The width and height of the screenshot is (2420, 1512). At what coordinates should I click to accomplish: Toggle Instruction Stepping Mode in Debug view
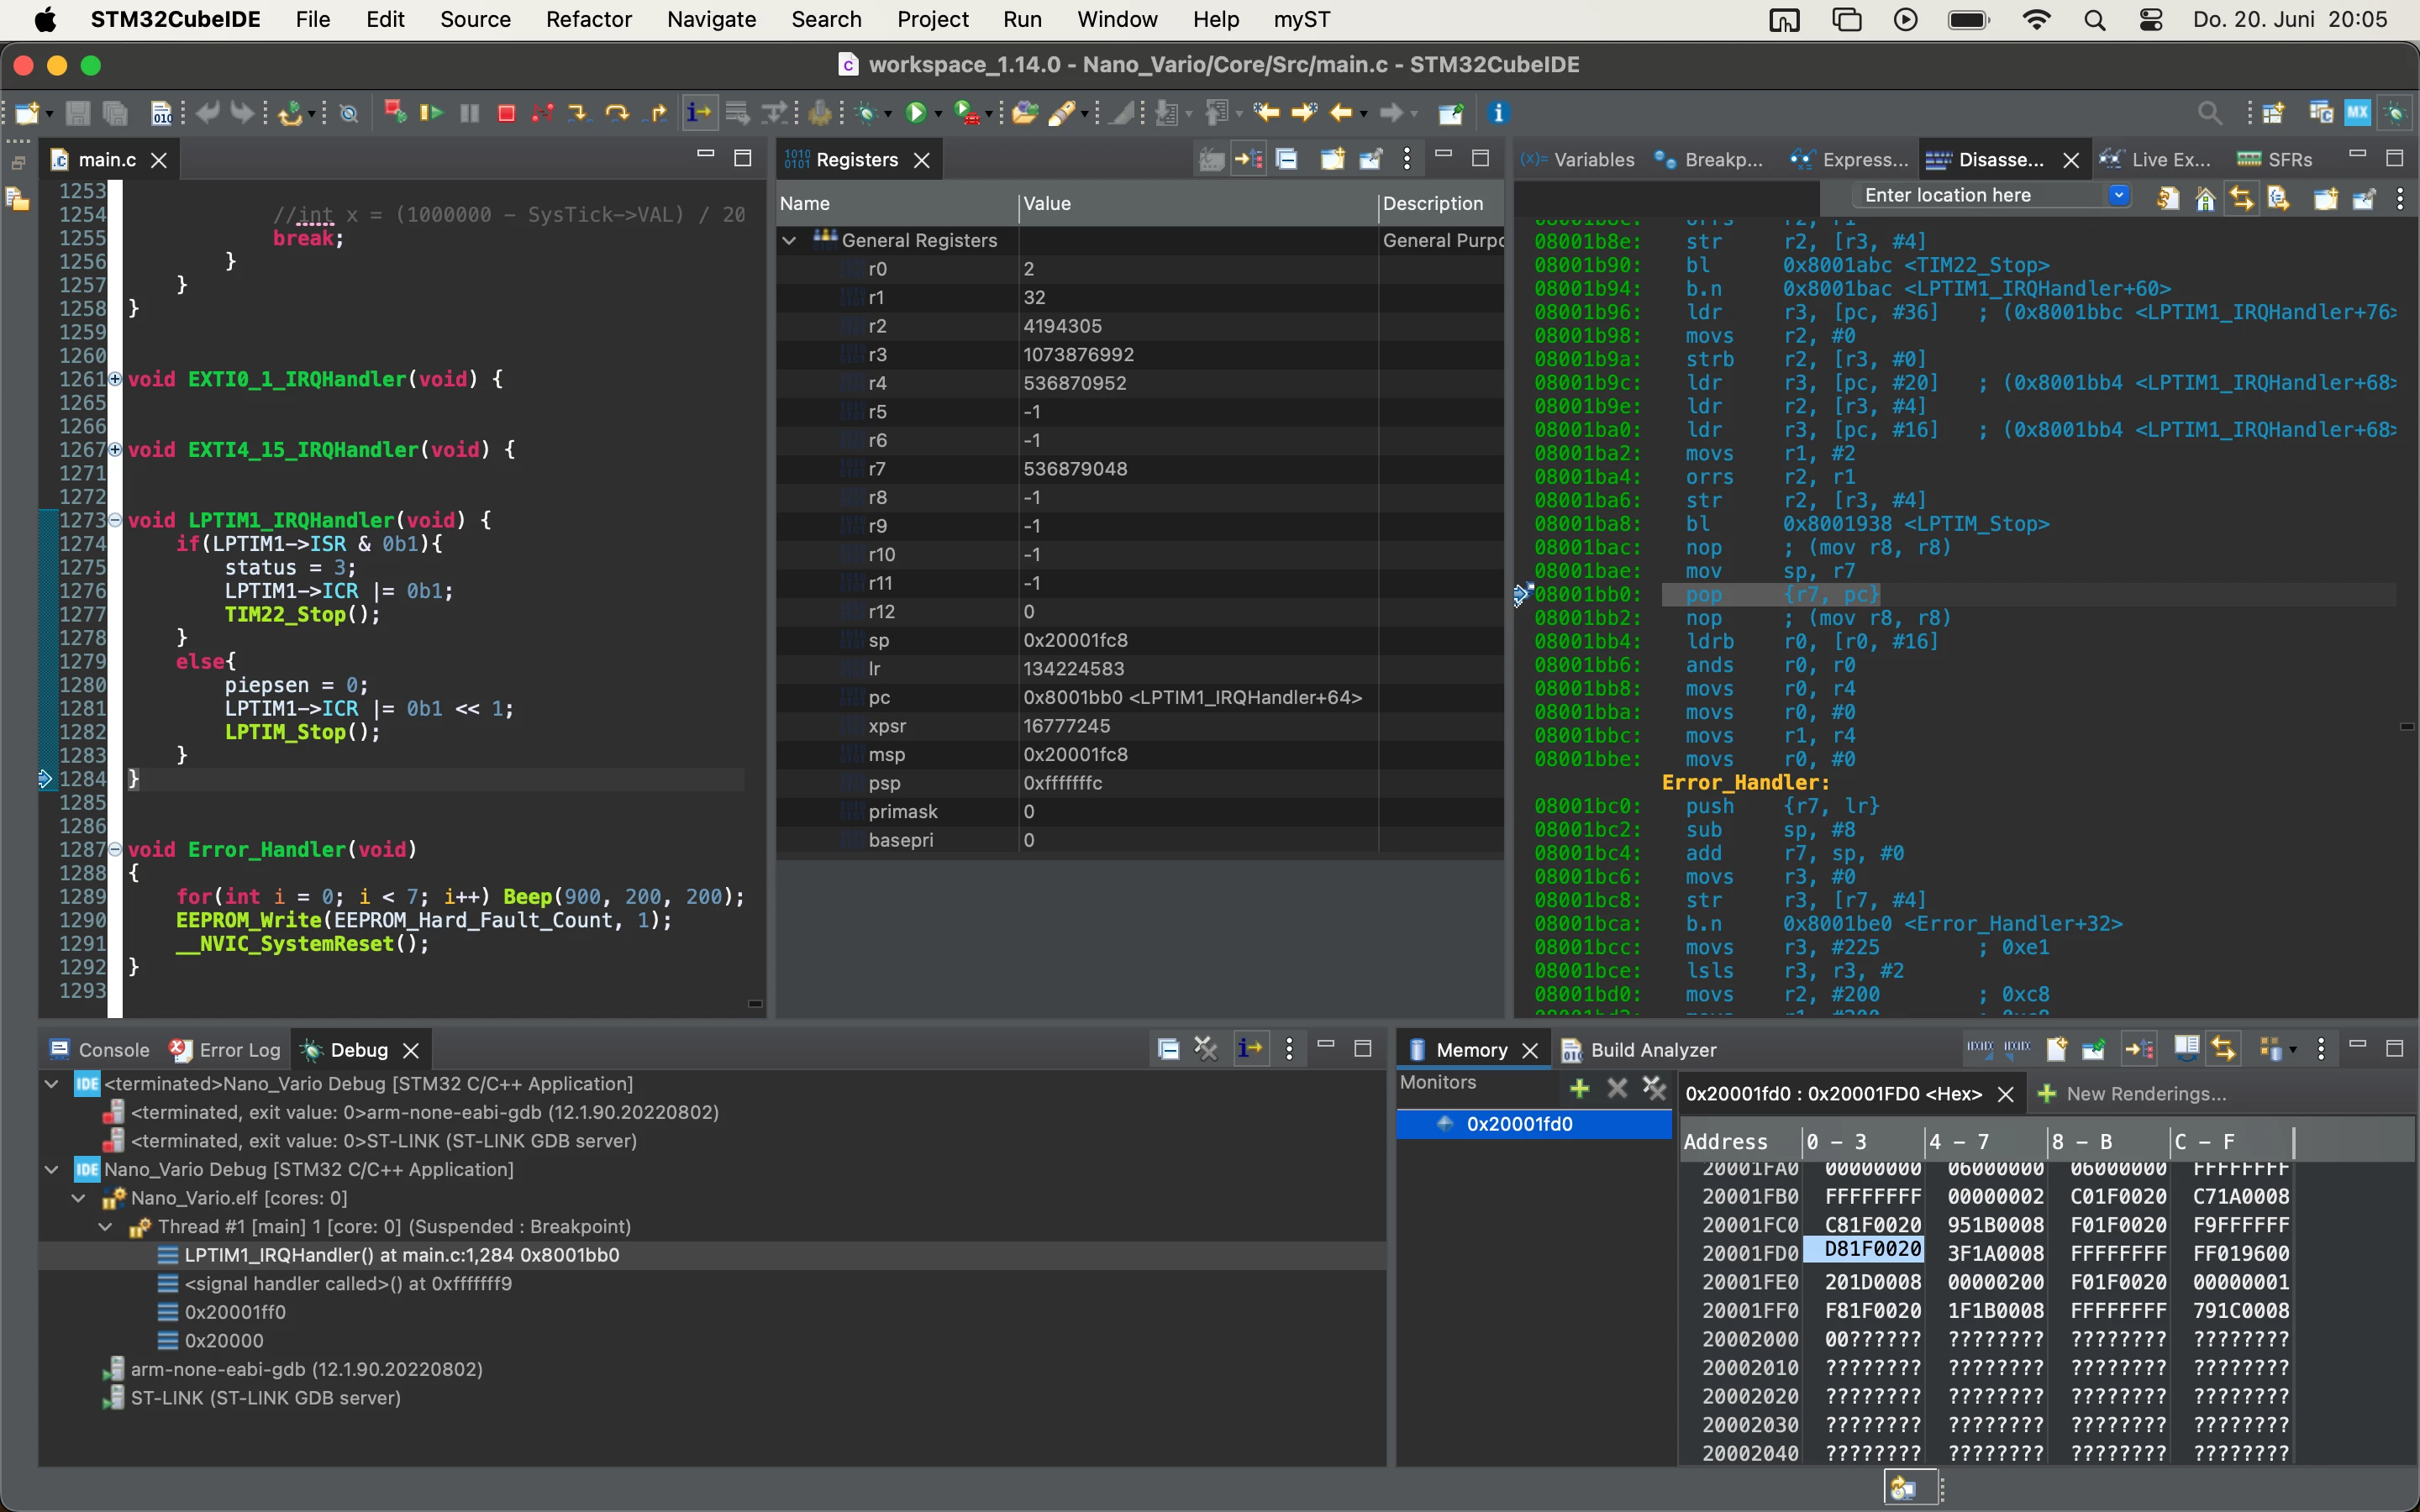tap(1250, 1048)
